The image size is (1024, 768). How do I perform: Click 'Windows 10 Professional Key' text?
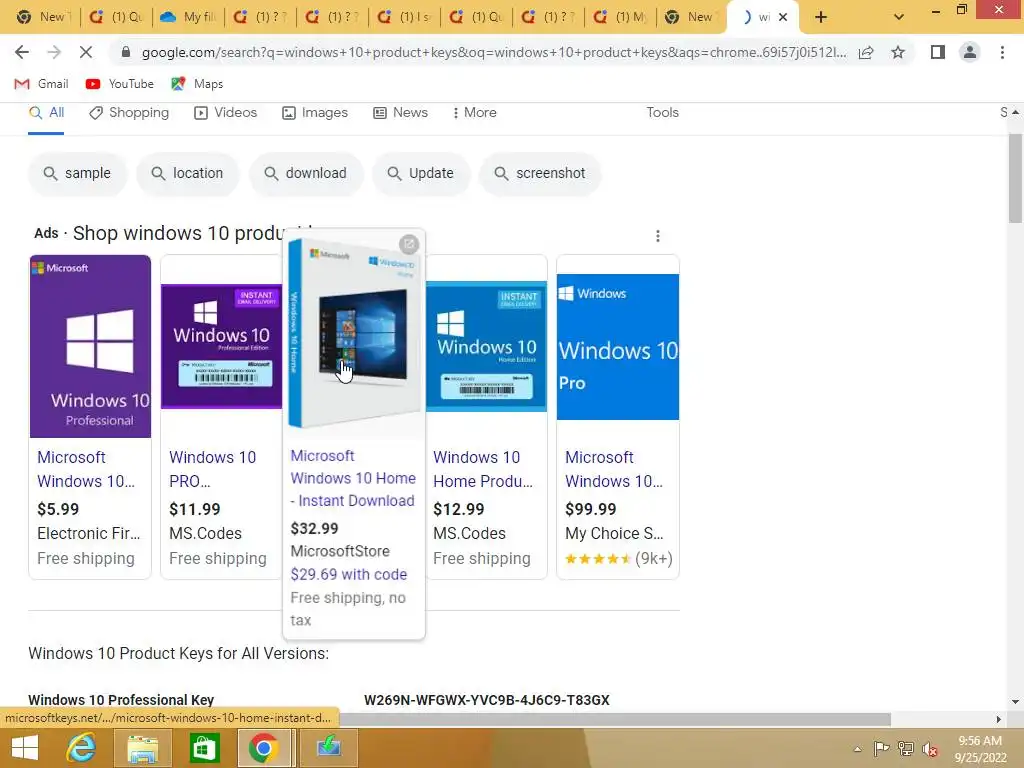click(x=121, y=700)
